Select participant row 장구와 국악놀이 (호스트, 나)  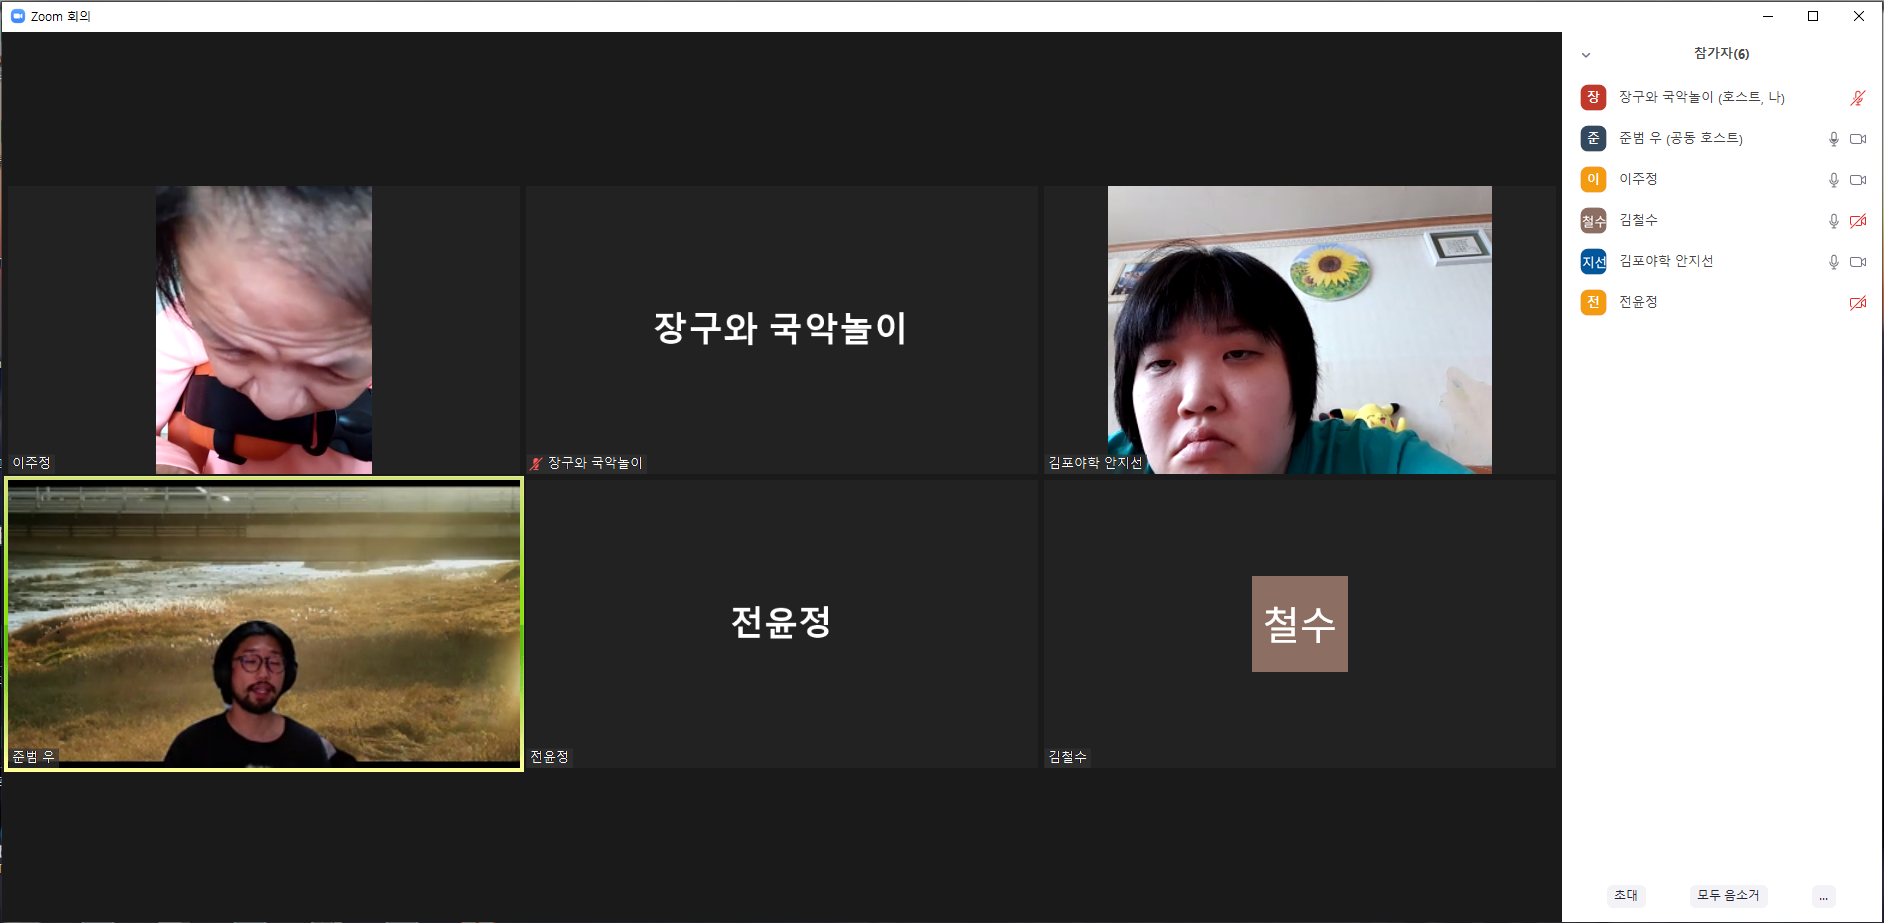pos(1722,97)
